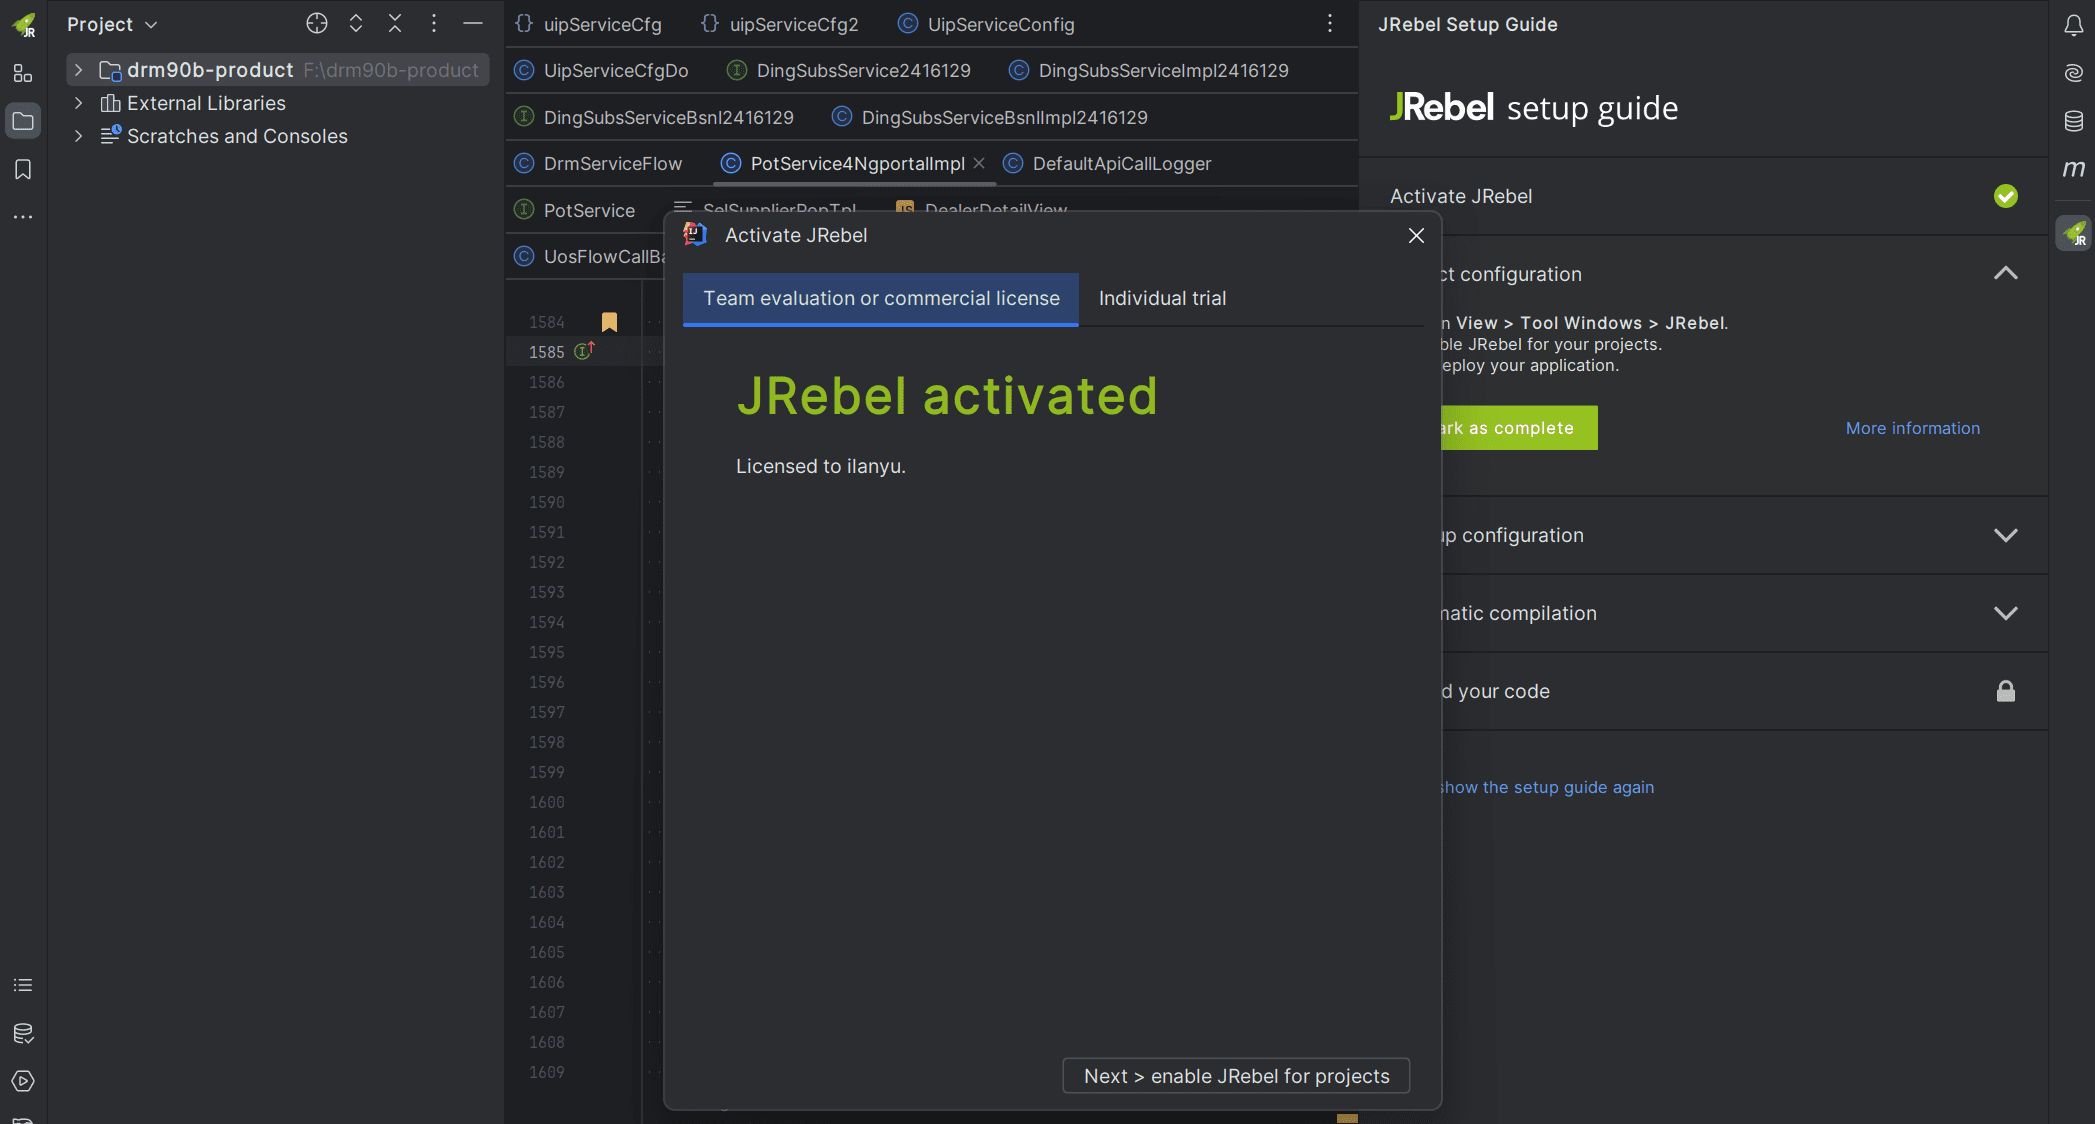Viewport: 2095px width, 1124px height.
Task: Click the Collapse All icon in Project panel
Action: [395, 24]
